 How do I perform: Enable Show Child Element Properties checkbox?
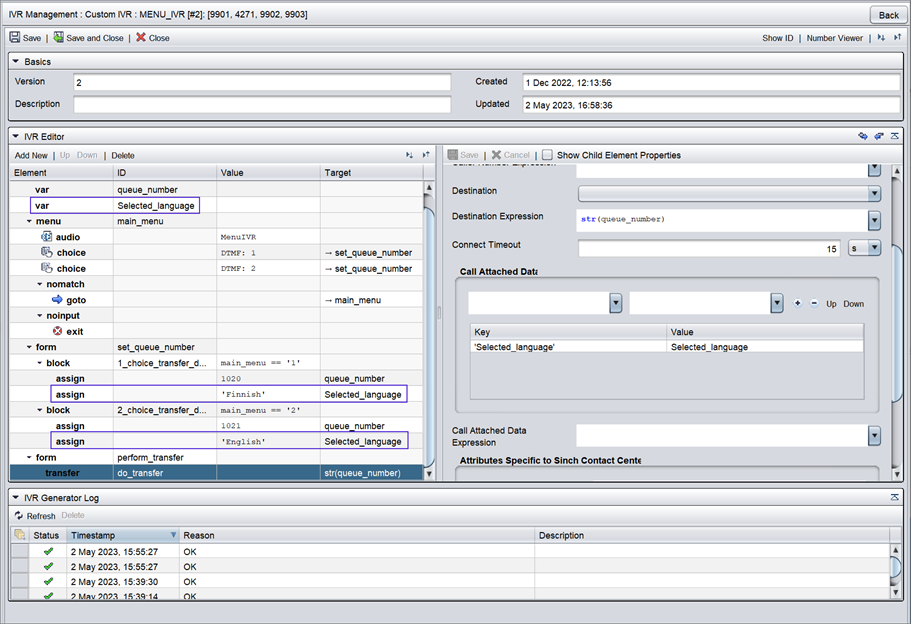click(x=547, y=155)
